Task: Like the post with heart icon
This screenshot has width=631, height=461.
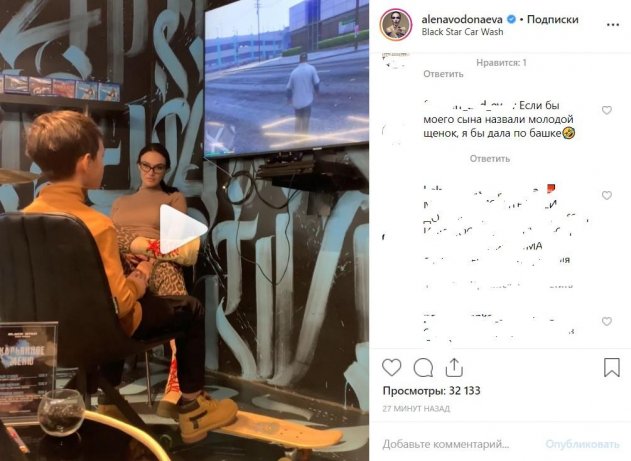Action: 392,367
